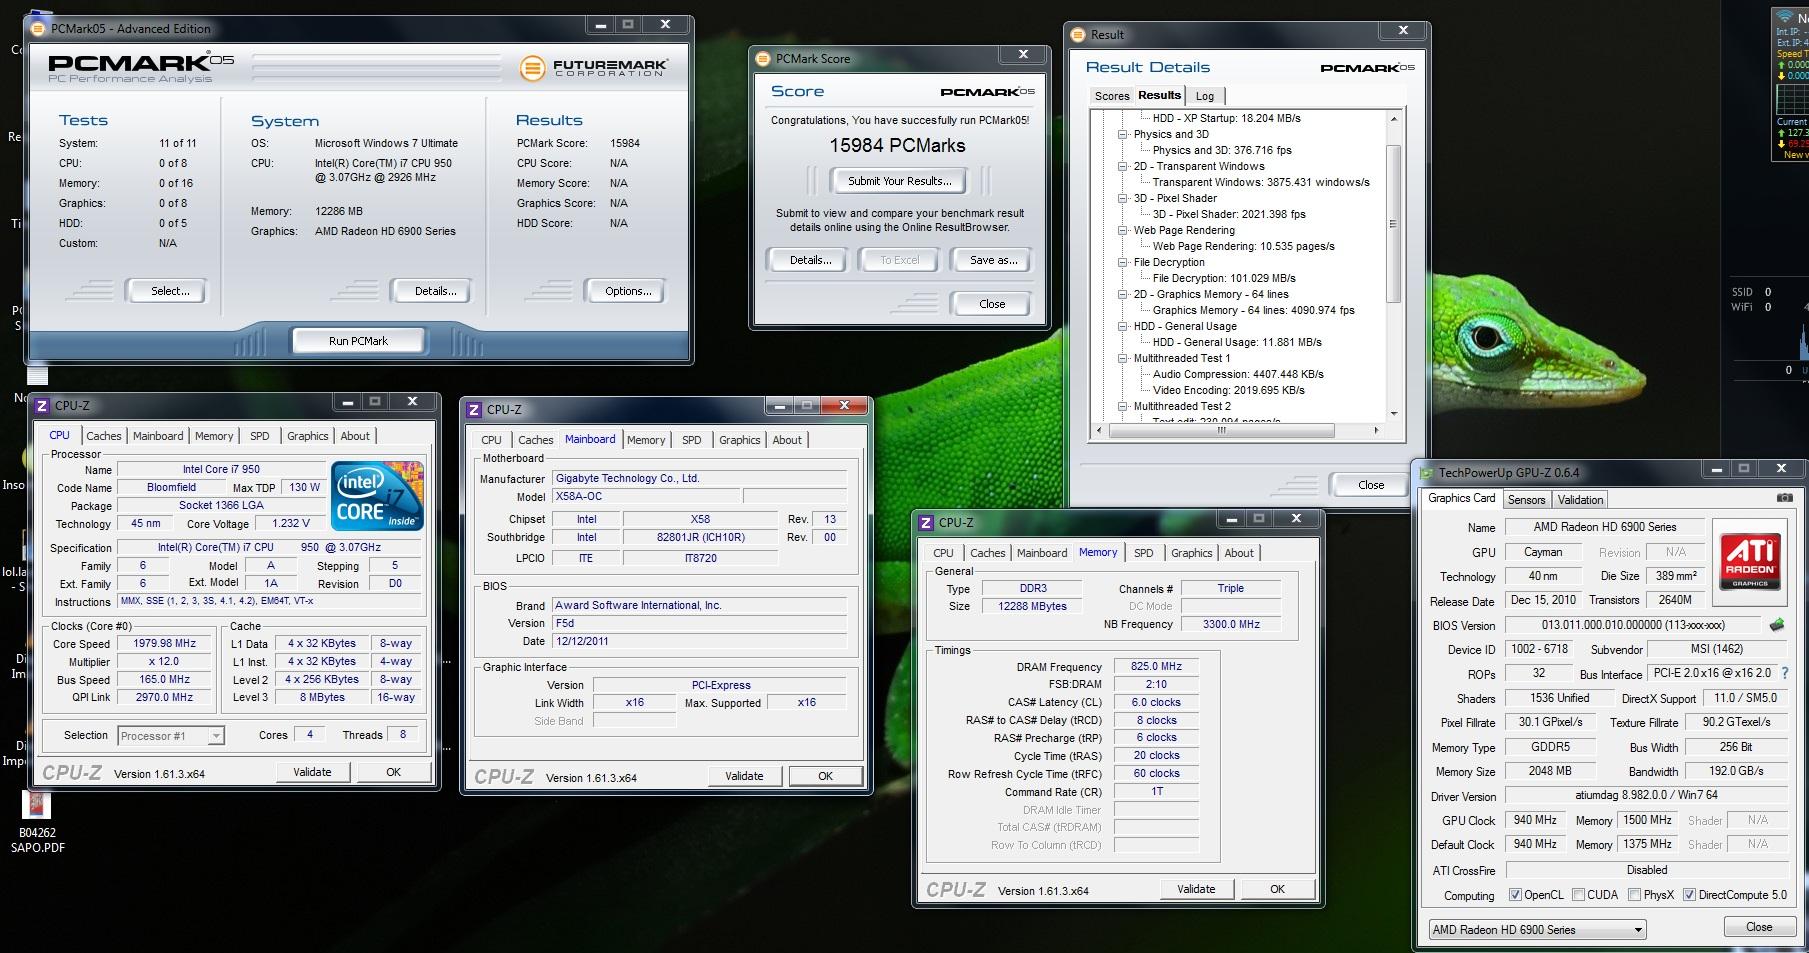Collapse the Multithreaded Test 1 node

point(1123,358)
